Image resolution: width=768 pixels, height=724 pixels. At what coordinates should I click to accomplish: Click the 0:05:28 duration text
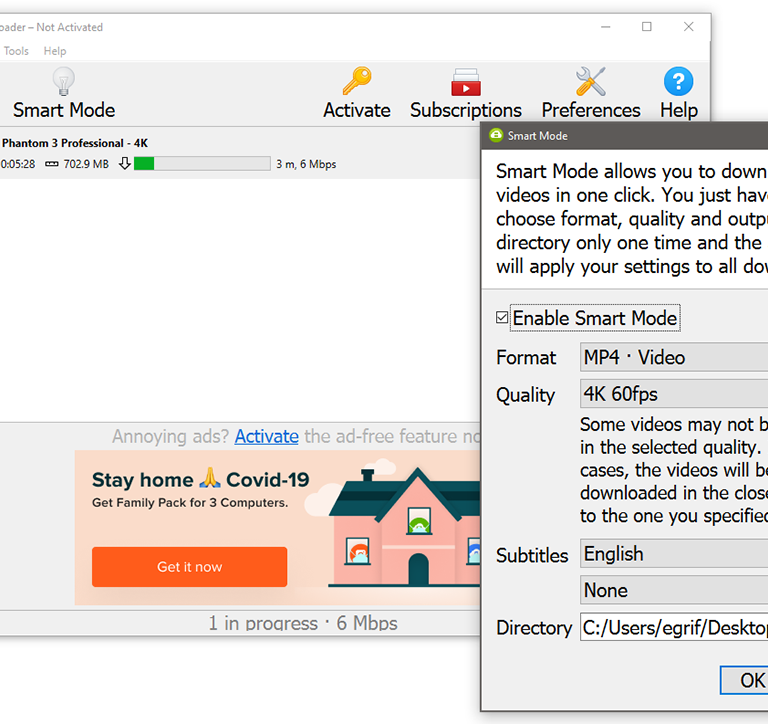(x=18, y=164)
